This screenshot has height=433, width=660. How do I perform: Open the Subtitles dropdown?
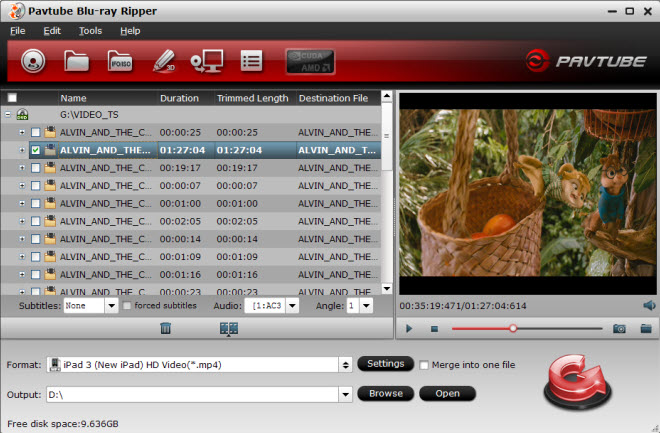112,305
